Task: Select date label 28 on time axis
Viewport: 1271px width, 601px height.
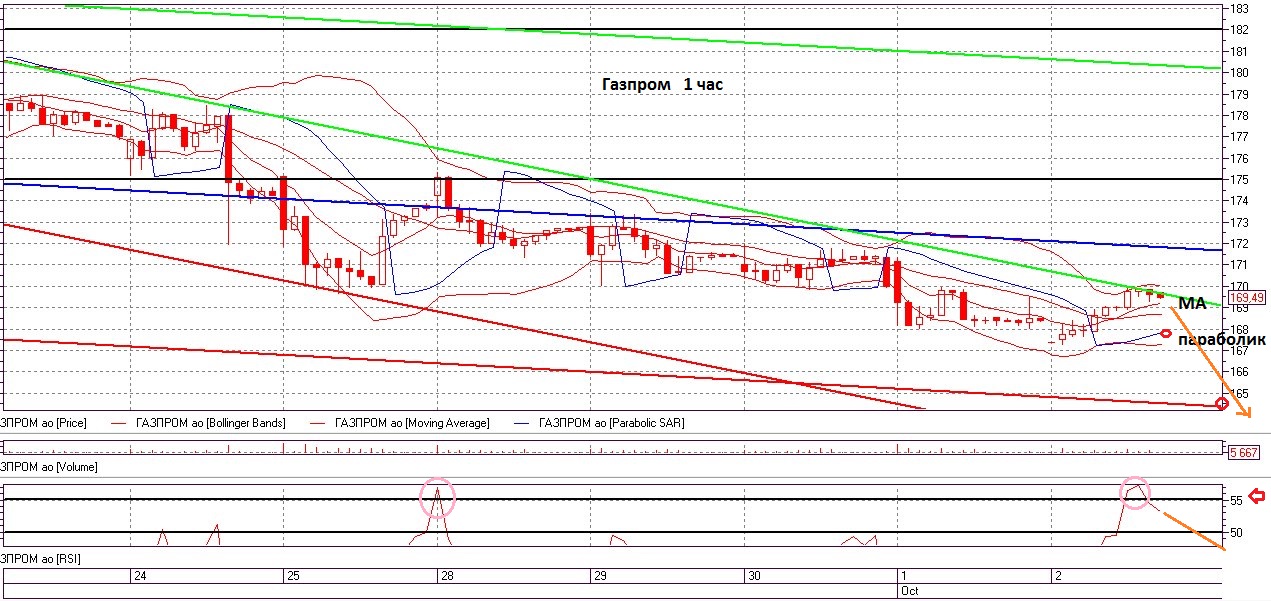Action: pyautogui.click(x=445, y=576)
